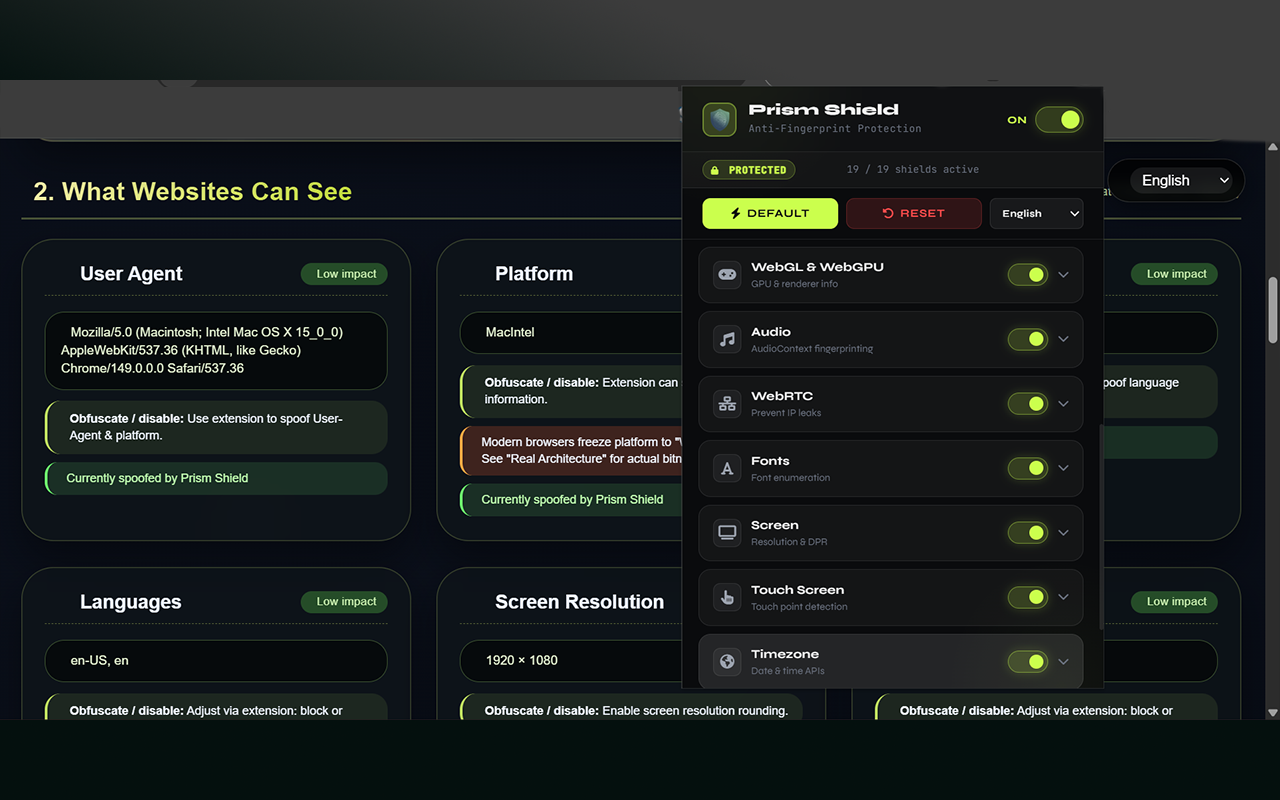Click the User Agent 'Low impact' badge
This screenshot has height=800, width=1280.
pyautogui.click(x=344, y=274)
